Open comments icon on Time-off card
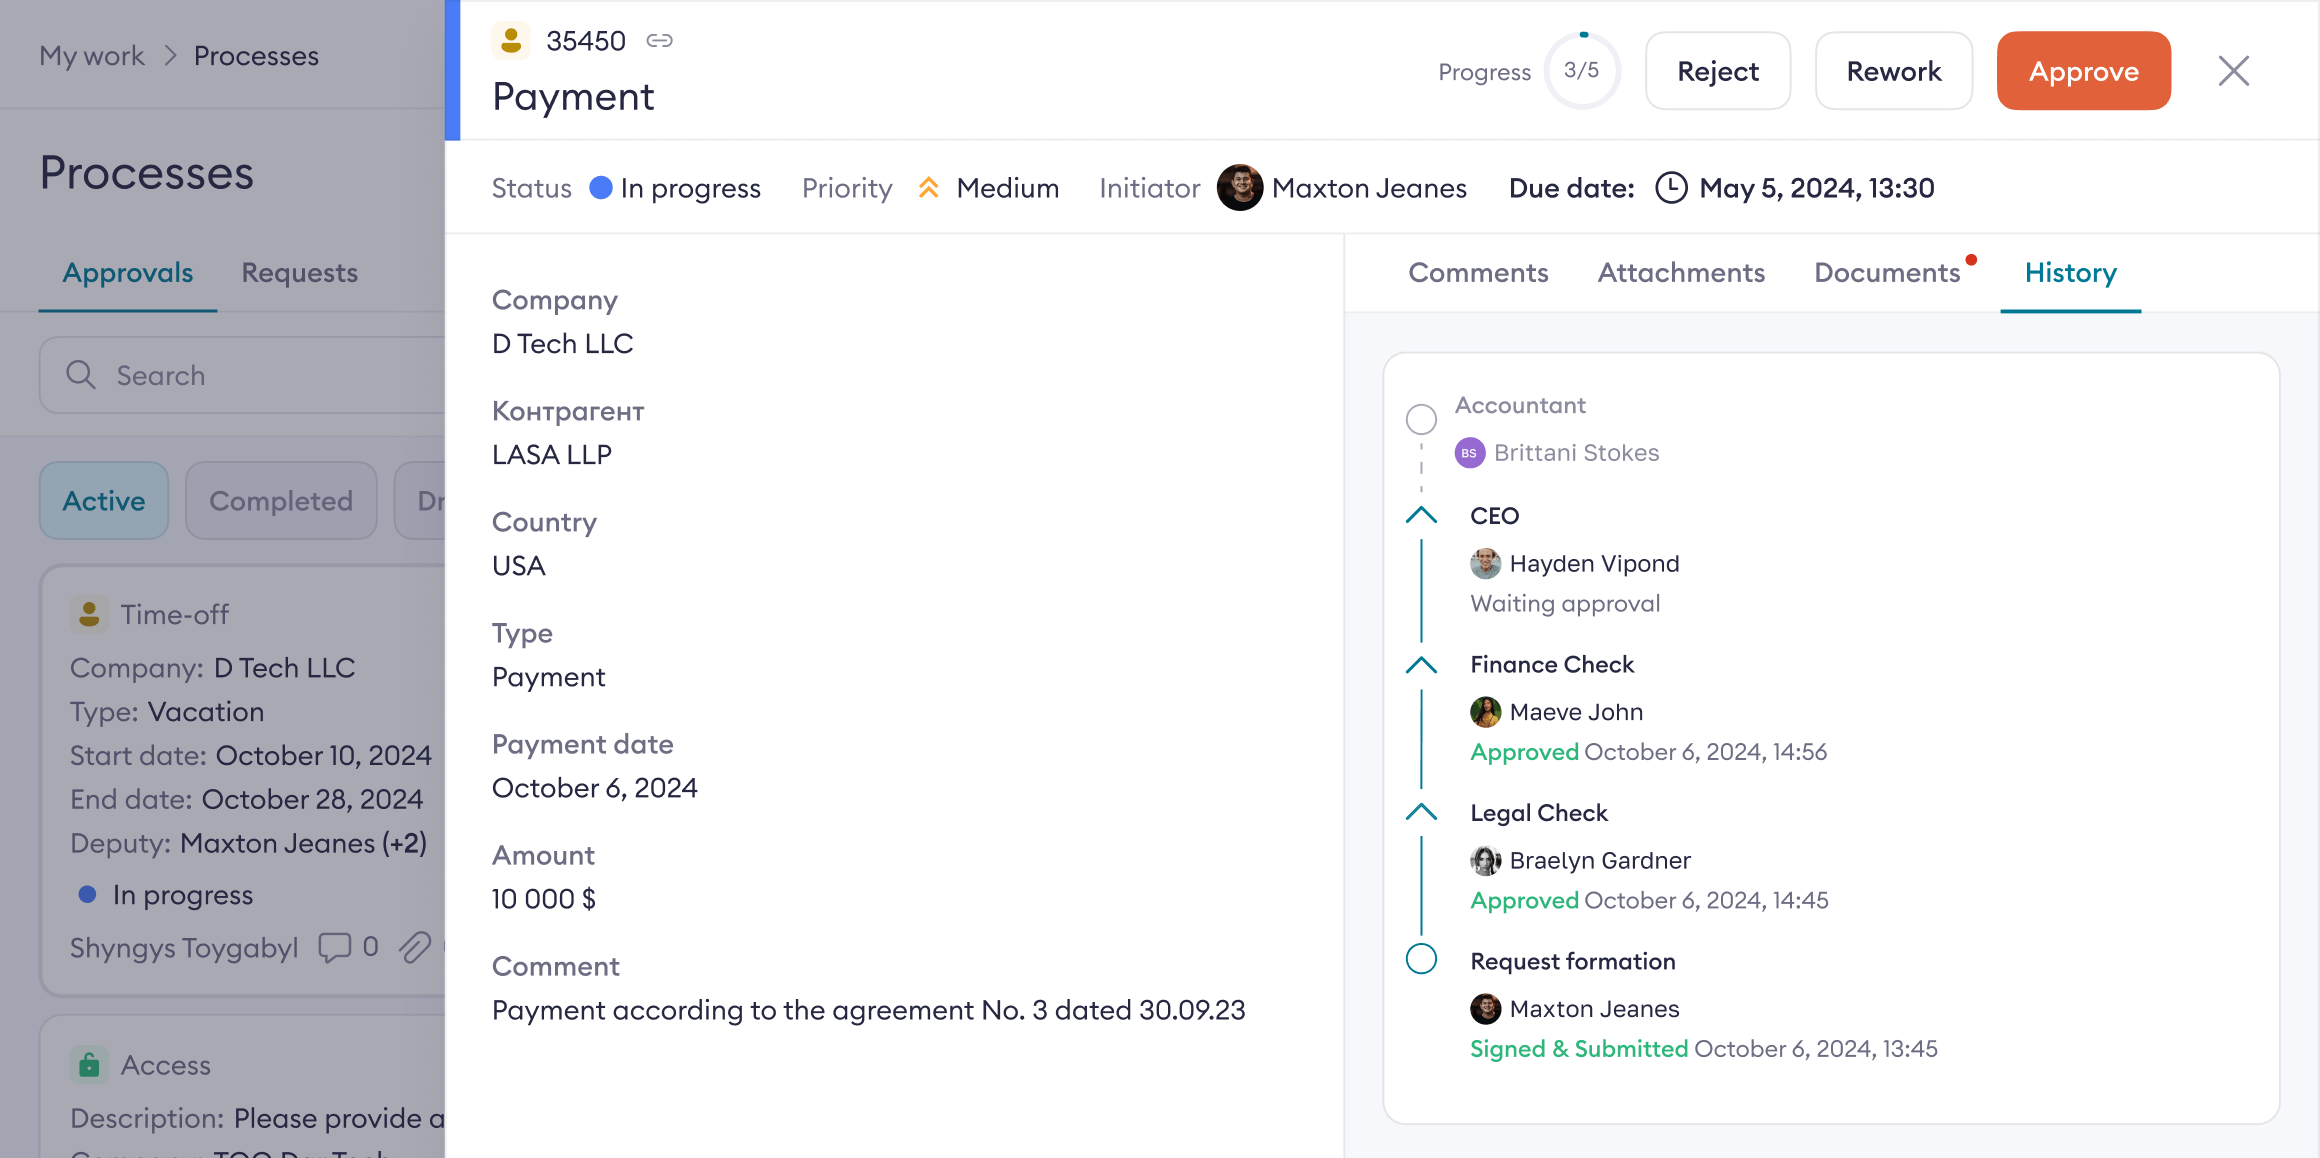The image size is (2320, 1158). tap(335, 947)
